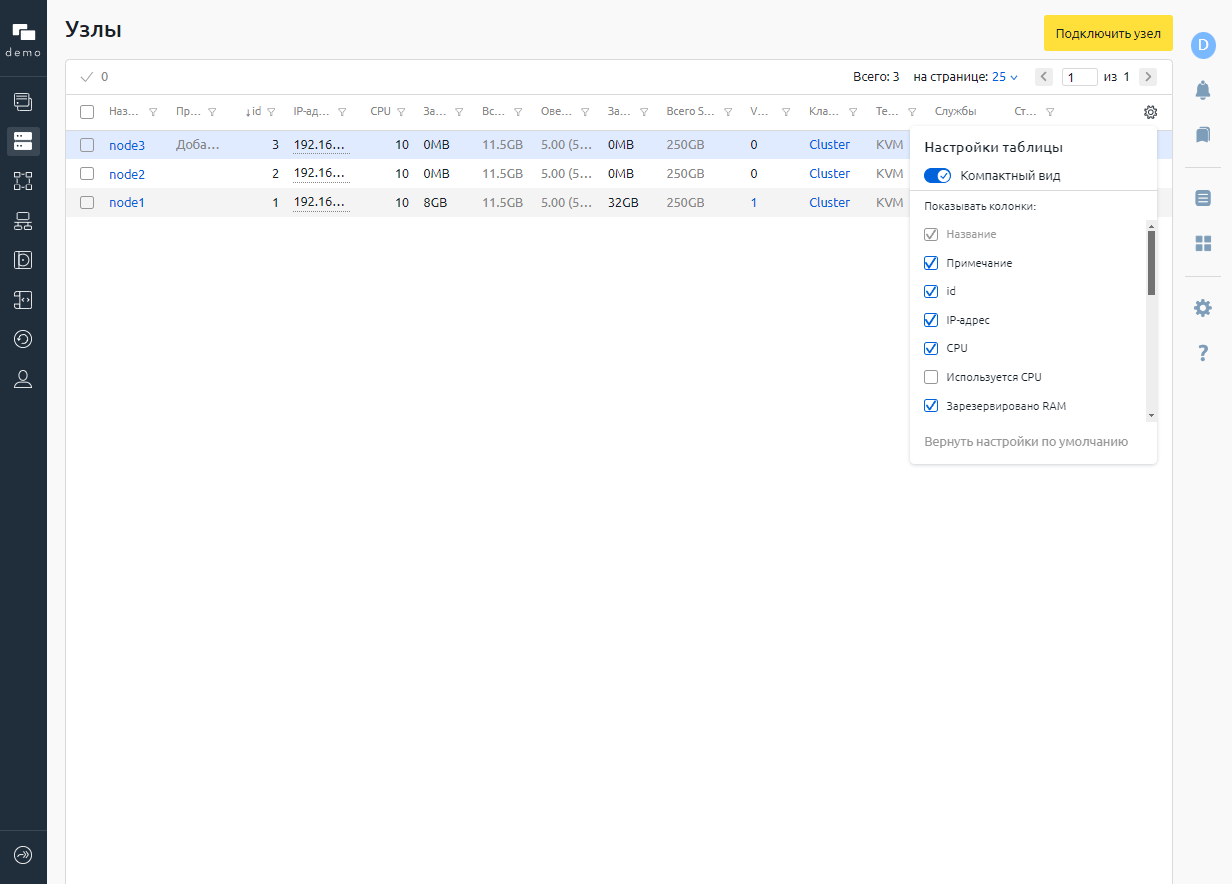Open the Nodes server icon in sidebar

pyautogui.click(x=23, y=141)
